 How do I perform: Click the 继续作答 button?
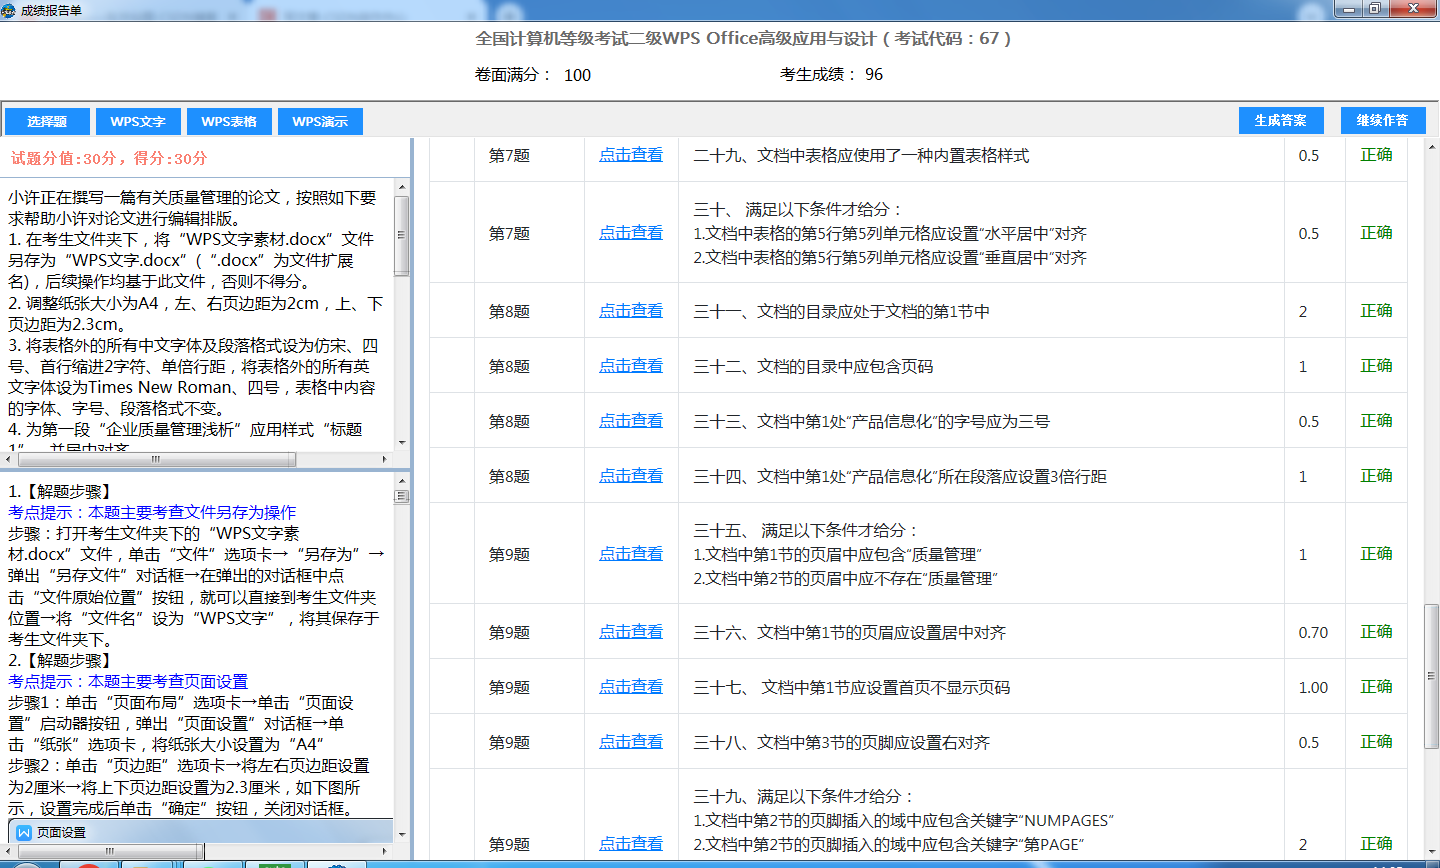1382,120
